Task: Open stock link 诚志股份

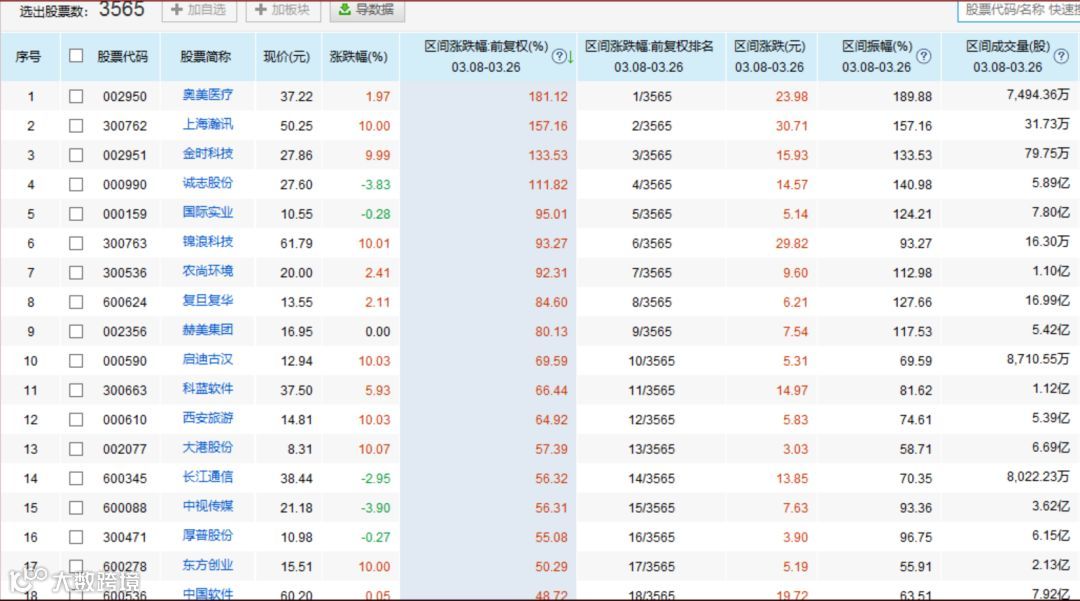Action: [207, 183]
